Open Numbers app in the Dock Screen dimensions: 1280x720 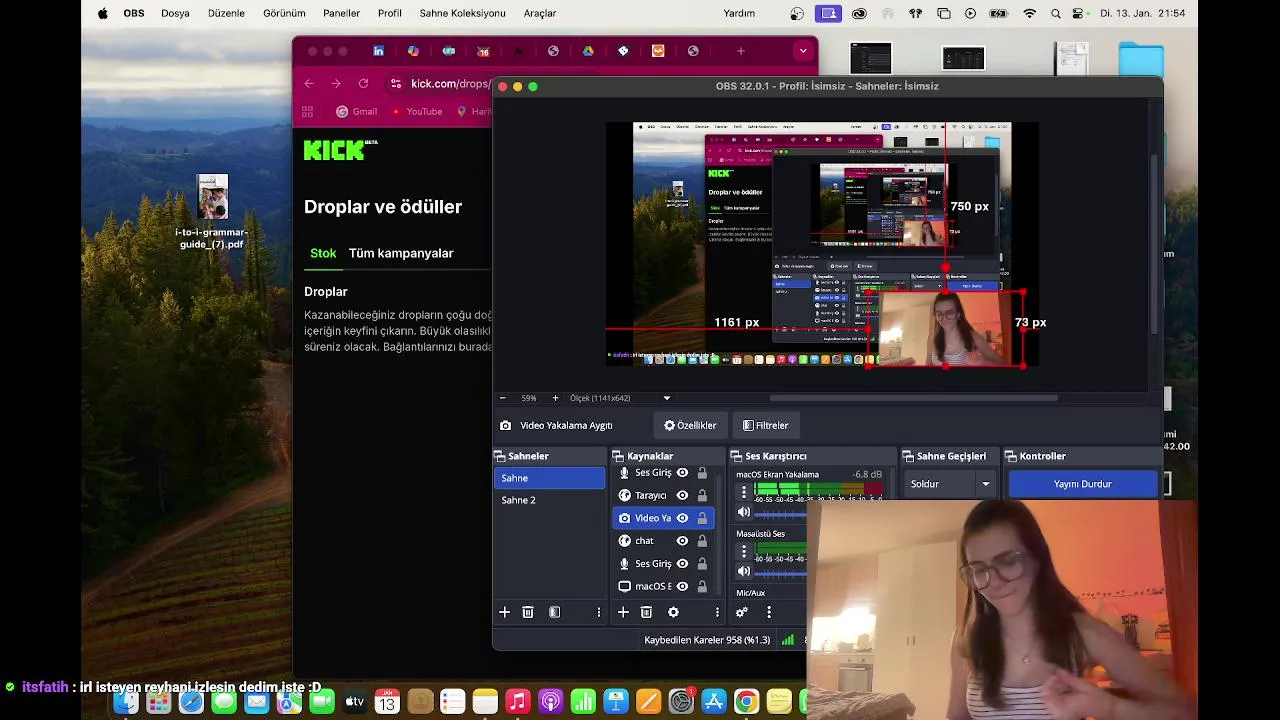583,702
